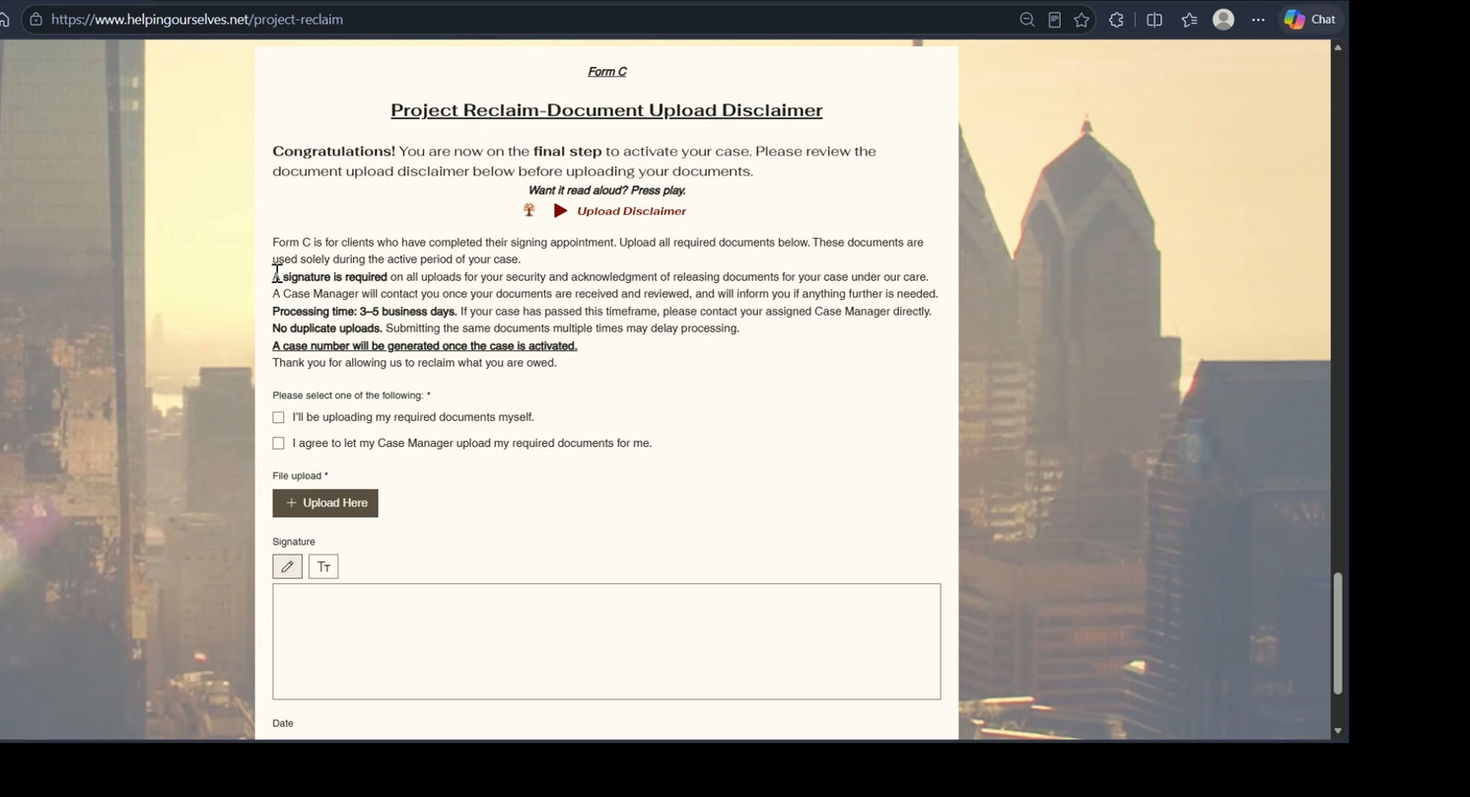Check "I agree to let my Case Manager upload"

(x=278, y=443)
